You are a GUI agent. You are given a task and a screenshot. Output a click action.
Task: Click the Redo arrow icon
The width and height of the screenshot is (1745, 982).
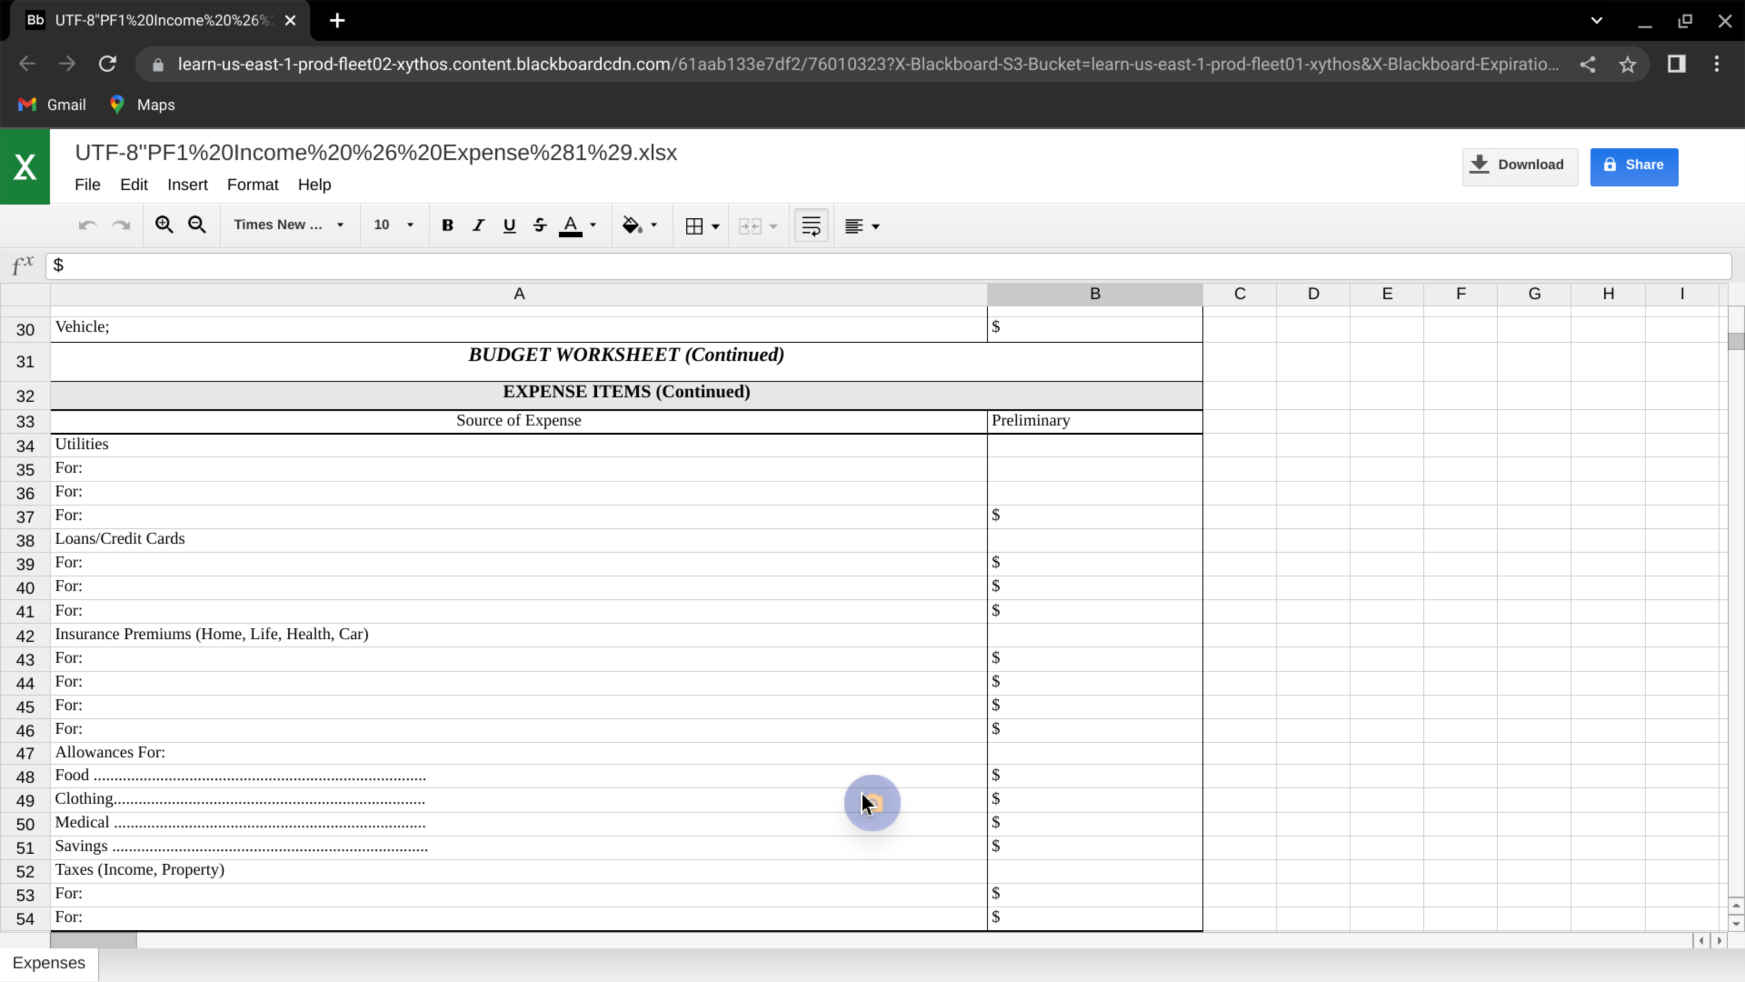(x=121, y=225)
